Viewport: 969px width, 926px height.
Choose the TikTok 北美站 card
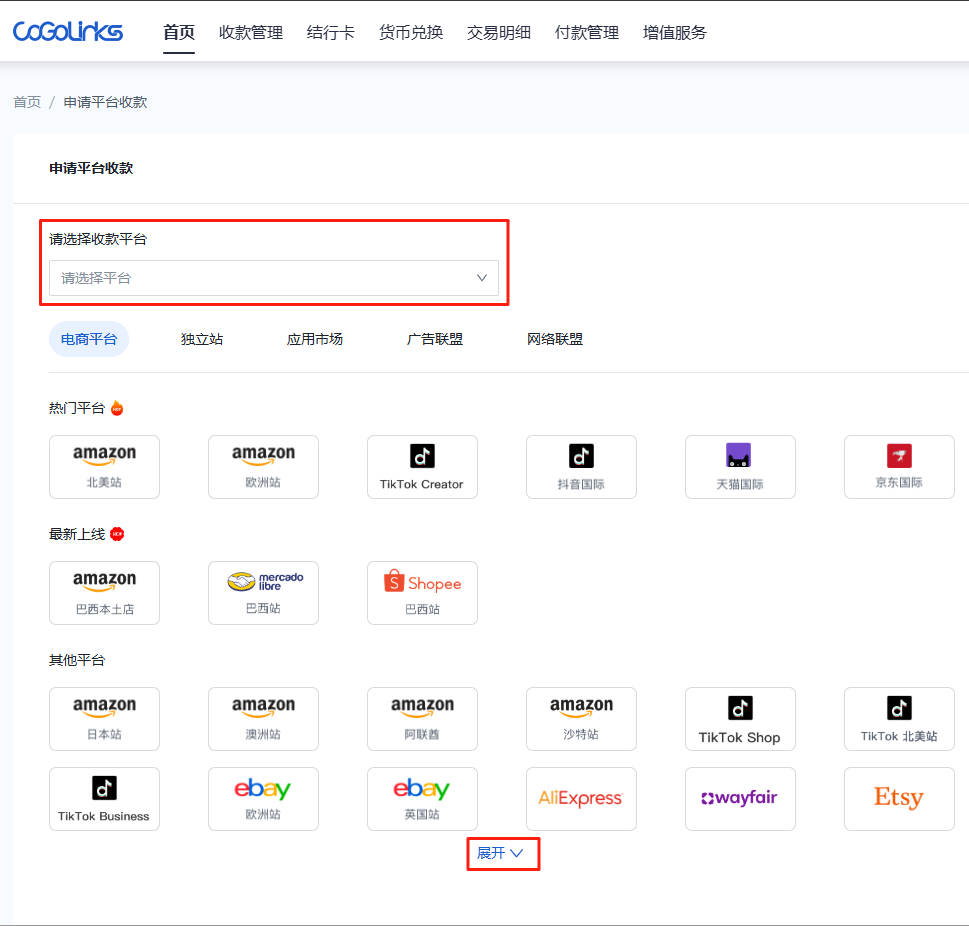pos(899,719)
